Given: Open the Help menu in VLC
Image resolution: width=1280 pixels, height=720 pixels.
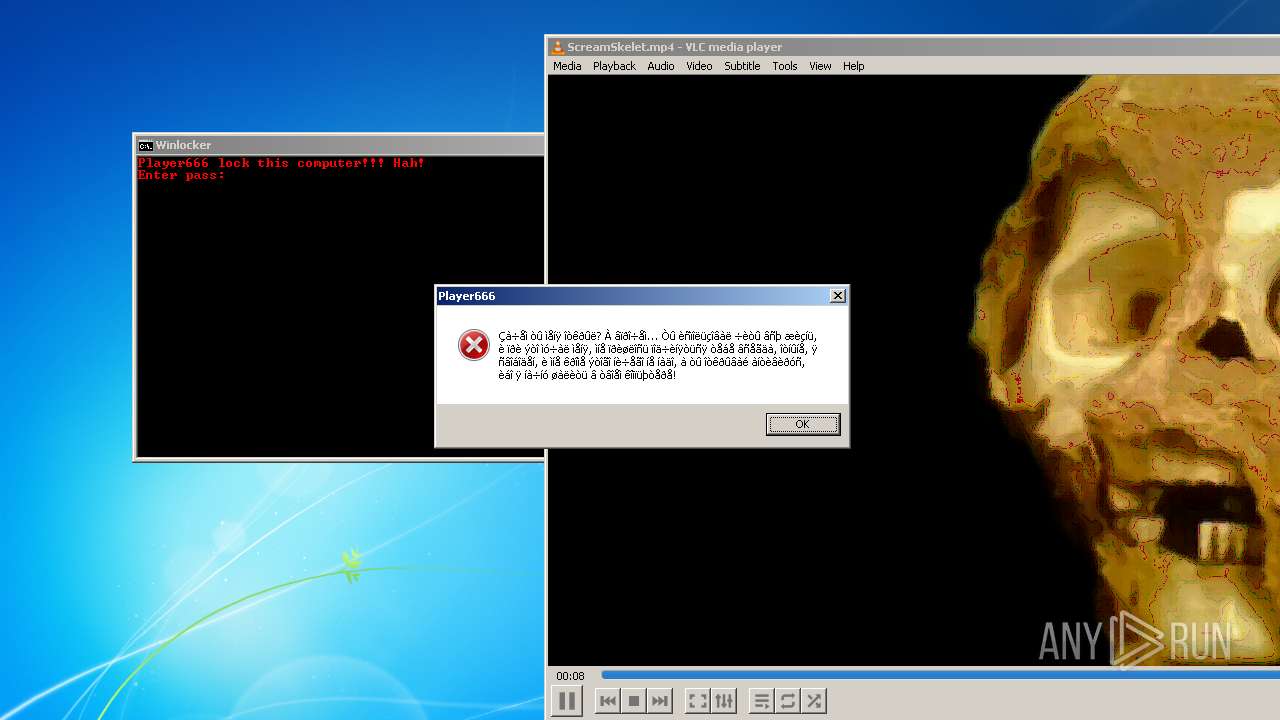Looking at the screenshot, I should click(853, 66).
